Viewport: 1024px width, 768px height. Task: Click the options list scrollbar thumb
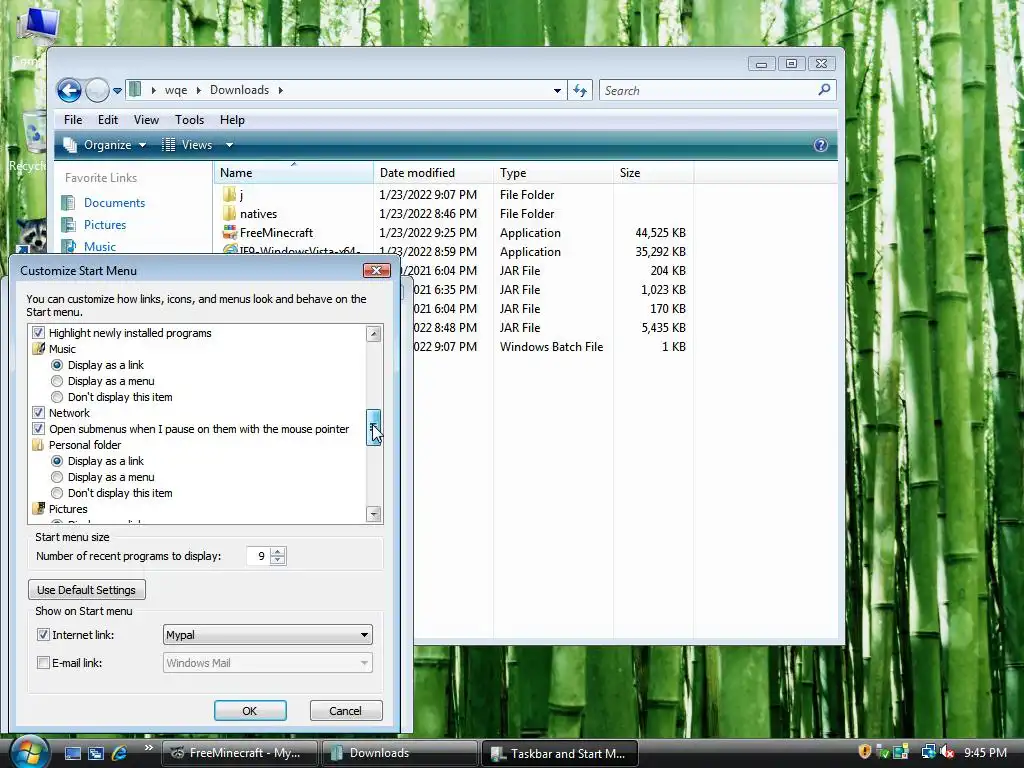pos(374,428)
